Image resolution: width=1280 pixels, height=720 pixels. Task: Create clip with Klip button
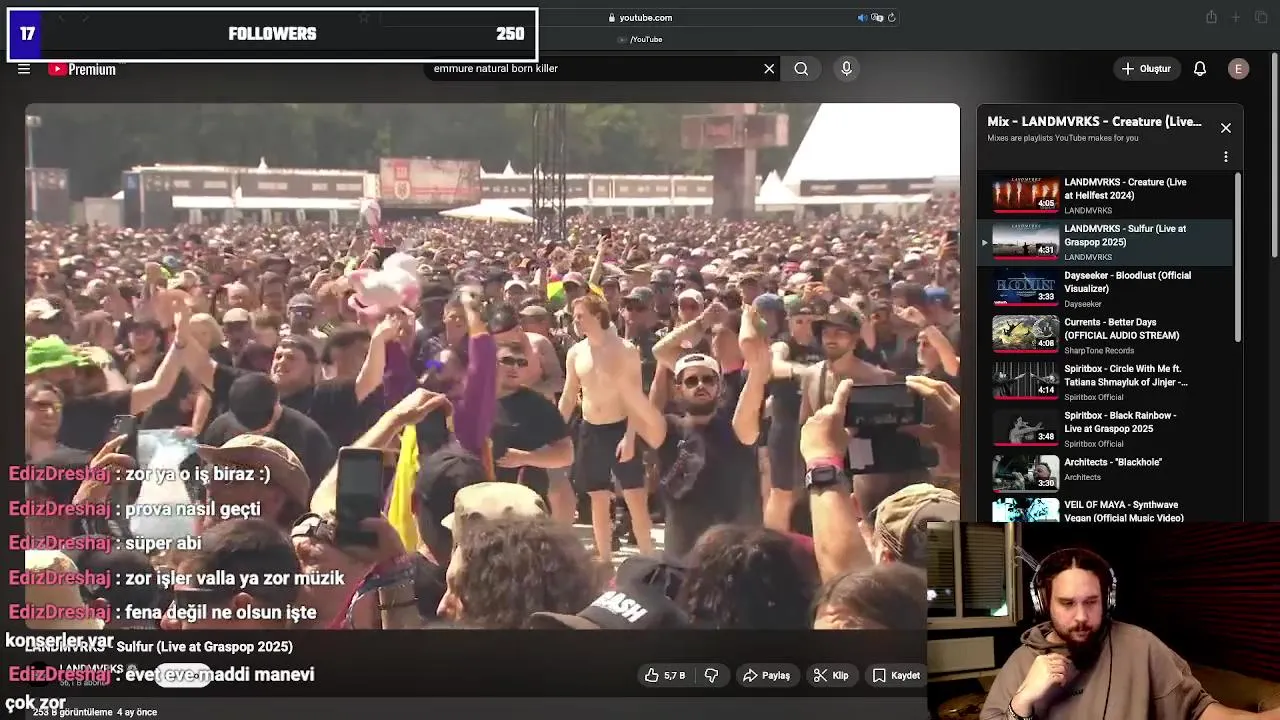(x=831, y=675)
